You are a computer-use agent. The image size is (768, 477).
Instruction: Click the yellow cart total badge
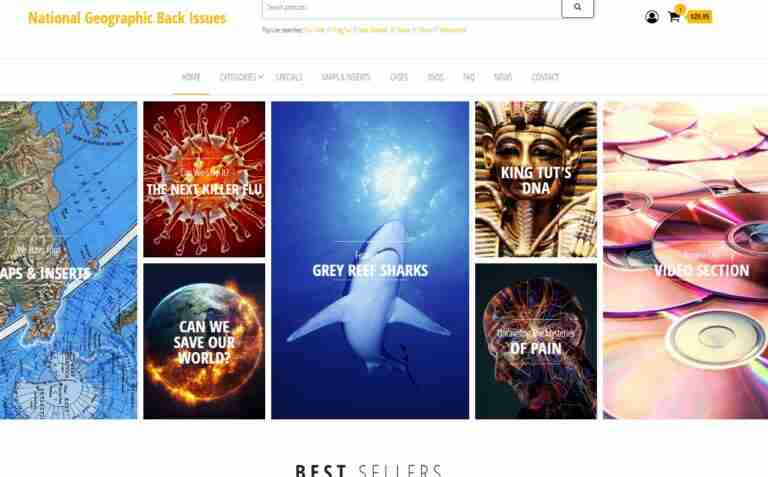click(699, 17)
